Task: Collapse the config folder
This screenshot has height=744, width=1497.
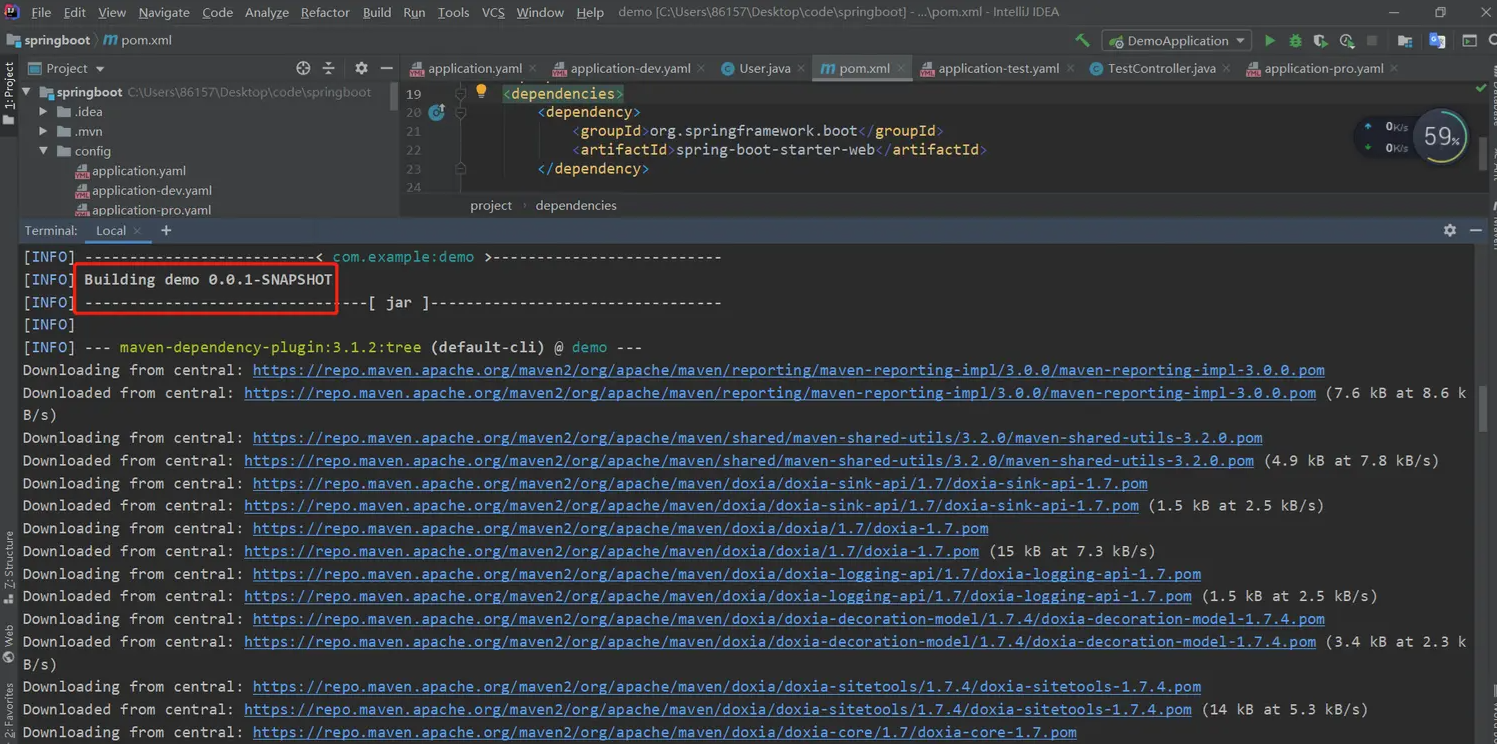Action: pos(44,151)
